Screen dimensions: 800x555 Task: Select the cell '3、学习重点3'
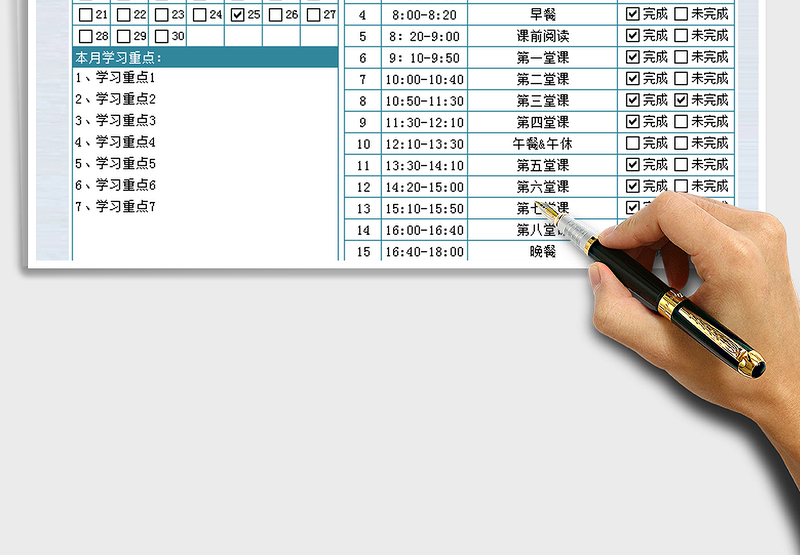click(x=205, y=120)
